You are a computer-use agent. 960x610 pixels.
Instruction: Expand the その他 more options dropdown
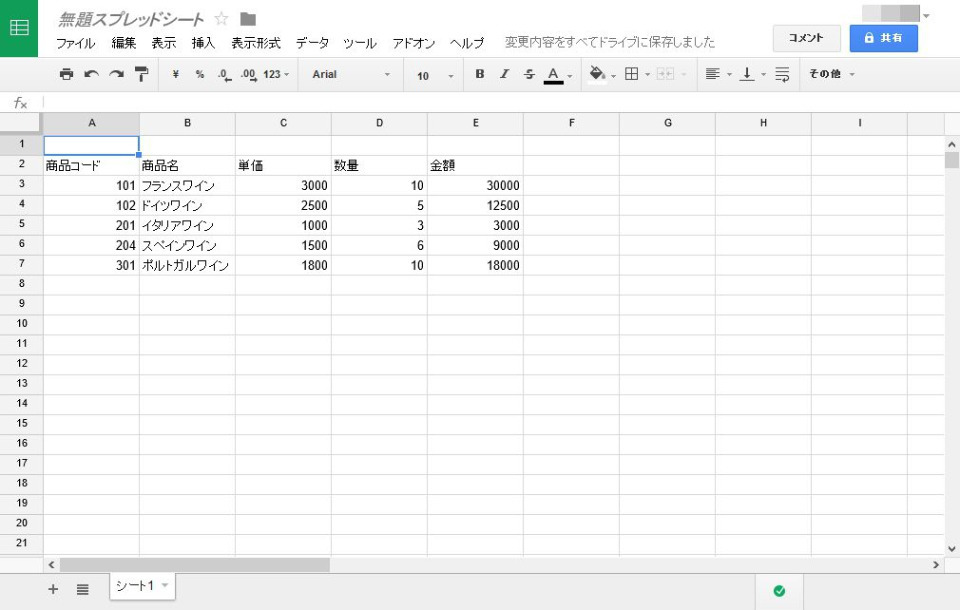pyautogui.click(x=831, y=74)
